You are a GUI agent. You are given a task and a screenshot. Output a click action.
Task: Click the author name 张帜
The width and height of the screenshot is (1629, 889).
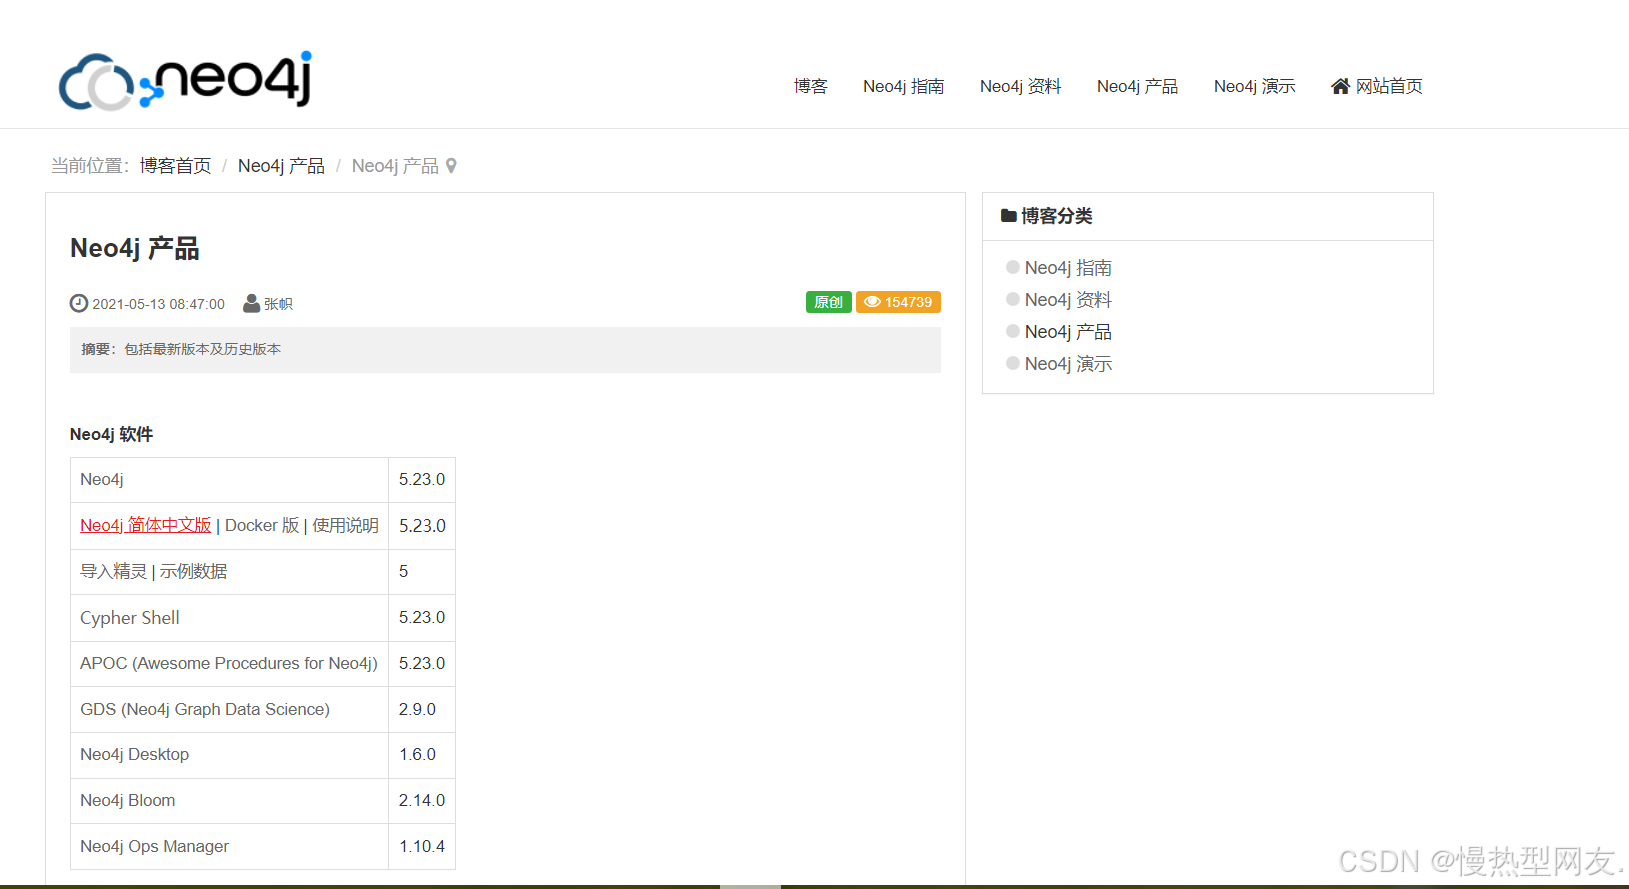278,304
